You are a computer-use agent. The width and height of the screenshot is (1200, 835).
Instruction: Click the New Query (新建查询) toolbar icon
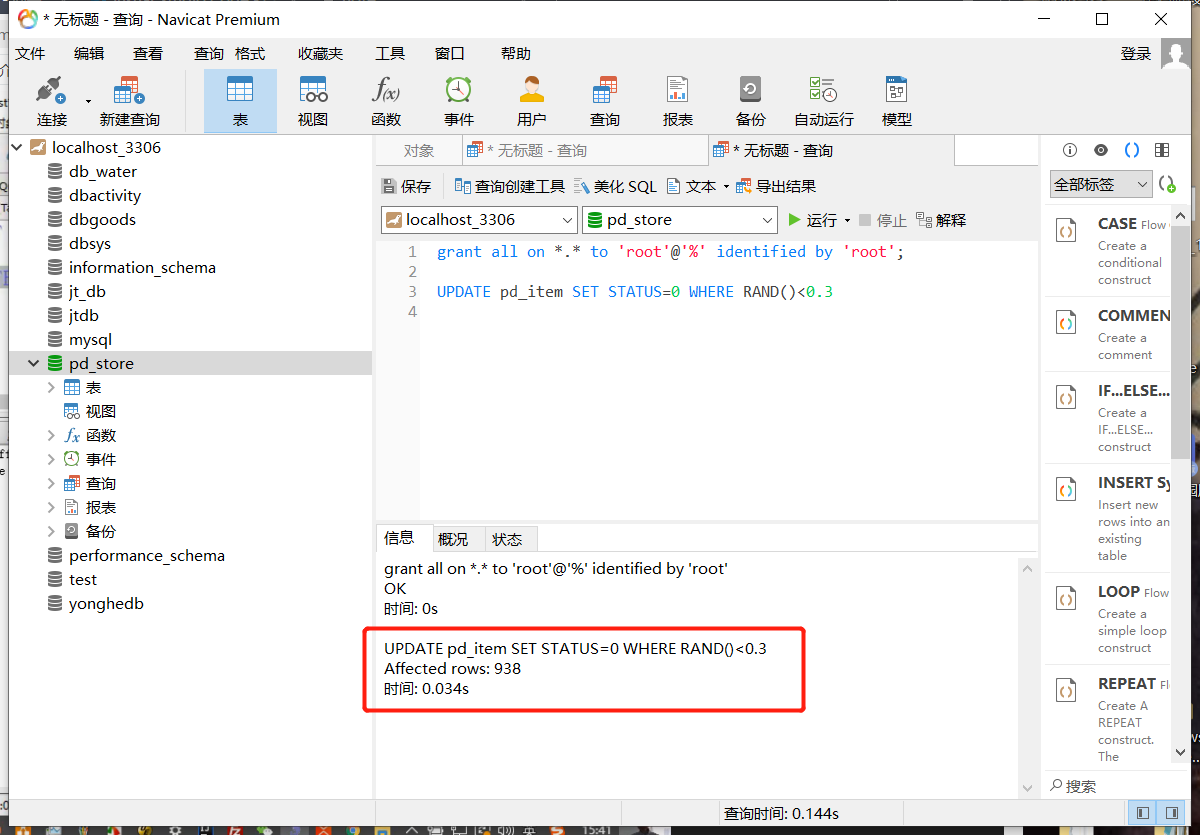tap(129, 101)
